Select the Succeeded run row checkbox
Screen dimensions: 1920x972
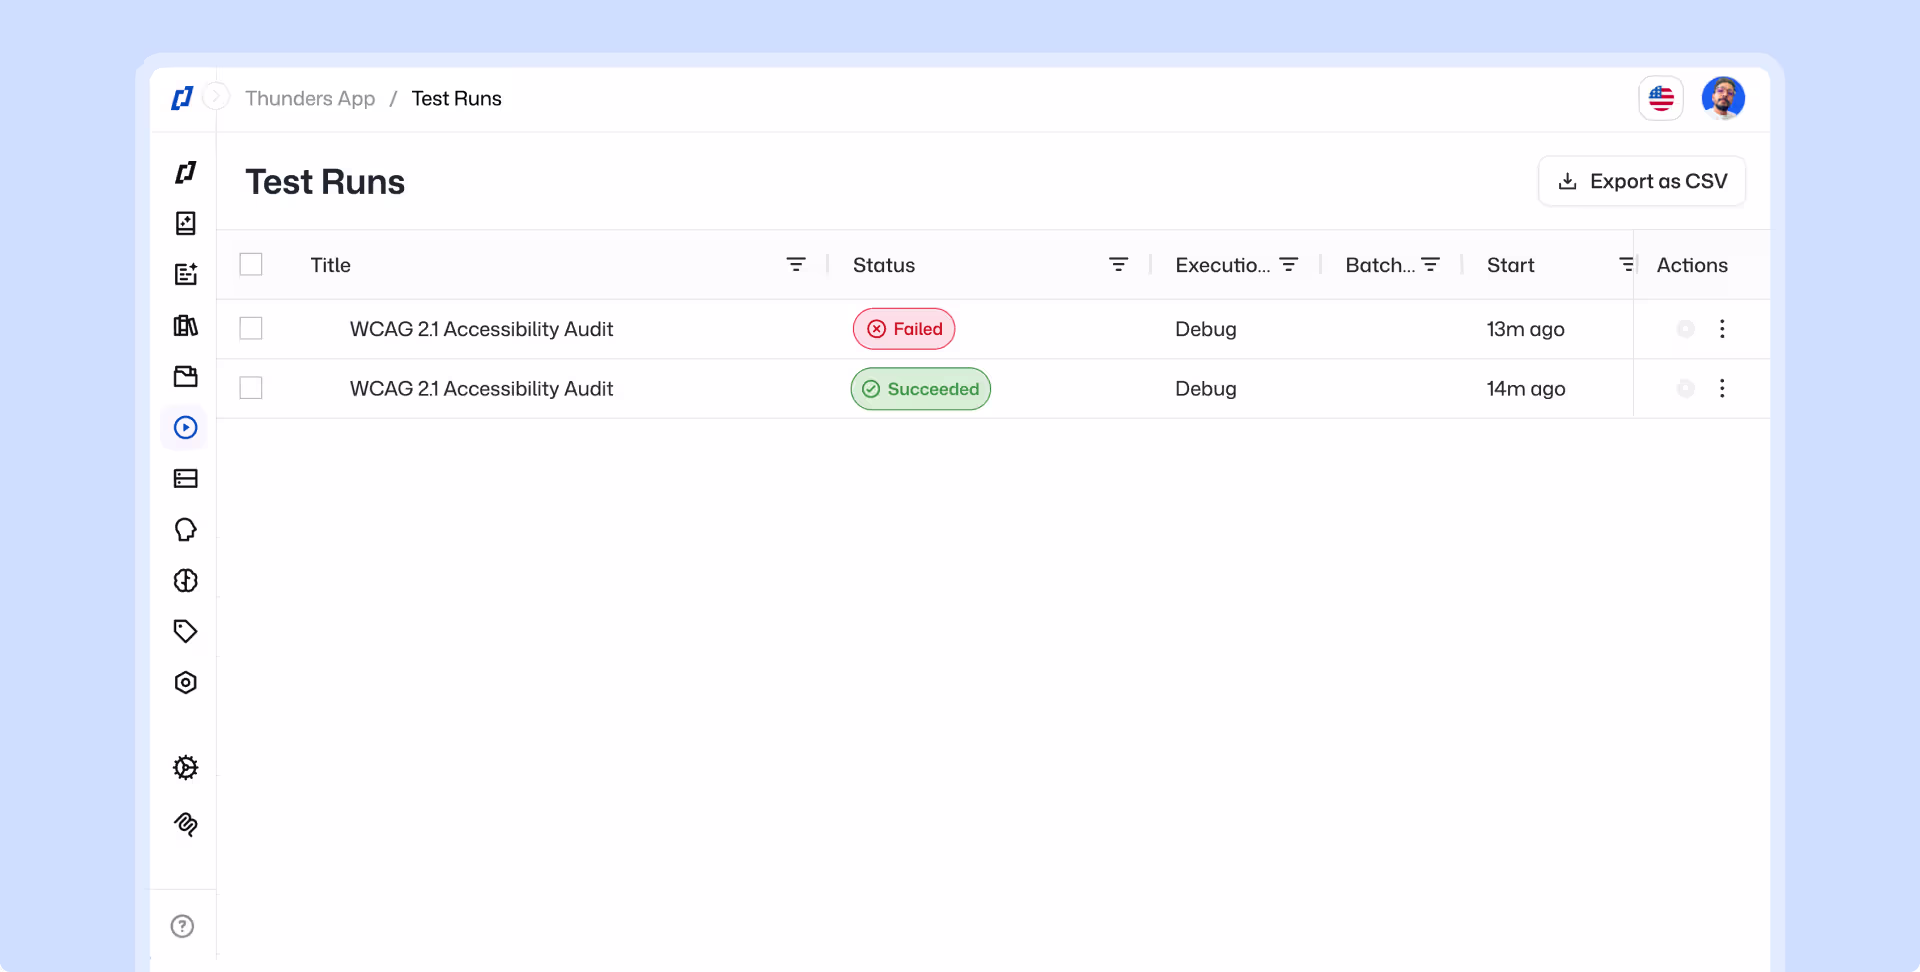251,387
